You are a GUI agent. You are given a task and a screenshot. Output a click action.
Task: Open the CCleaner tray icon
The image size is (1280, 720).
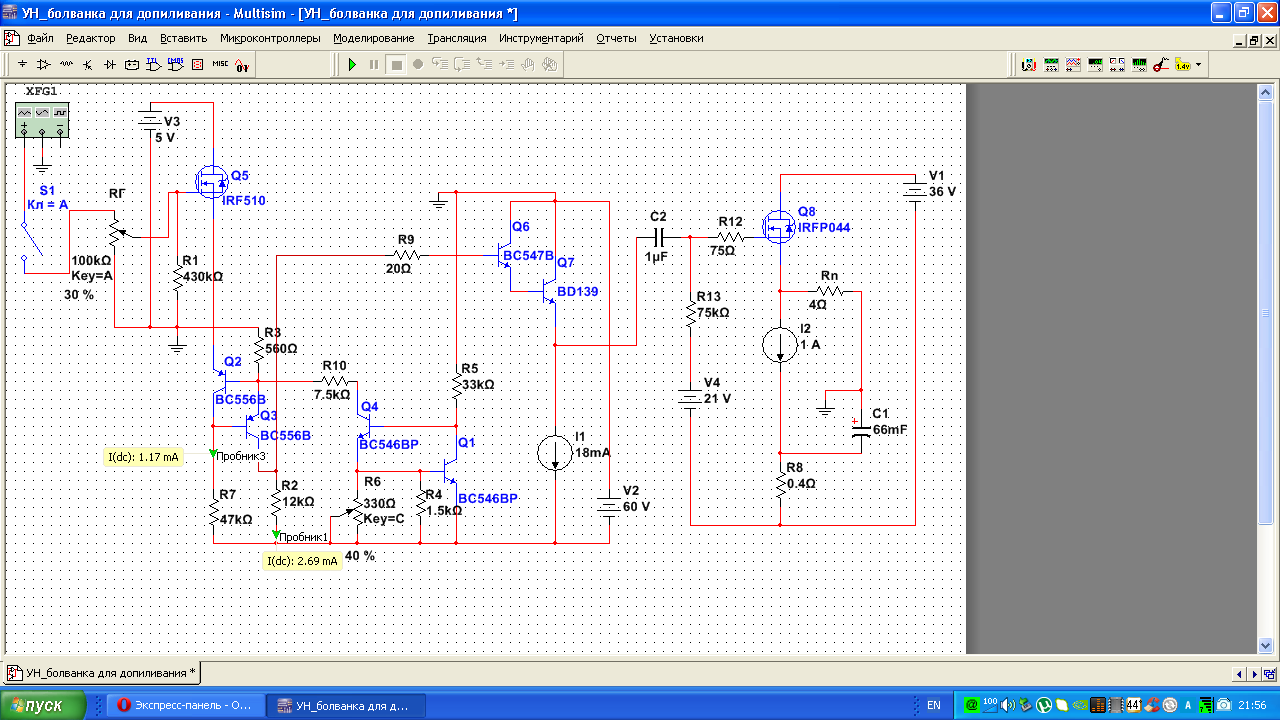1152,705
